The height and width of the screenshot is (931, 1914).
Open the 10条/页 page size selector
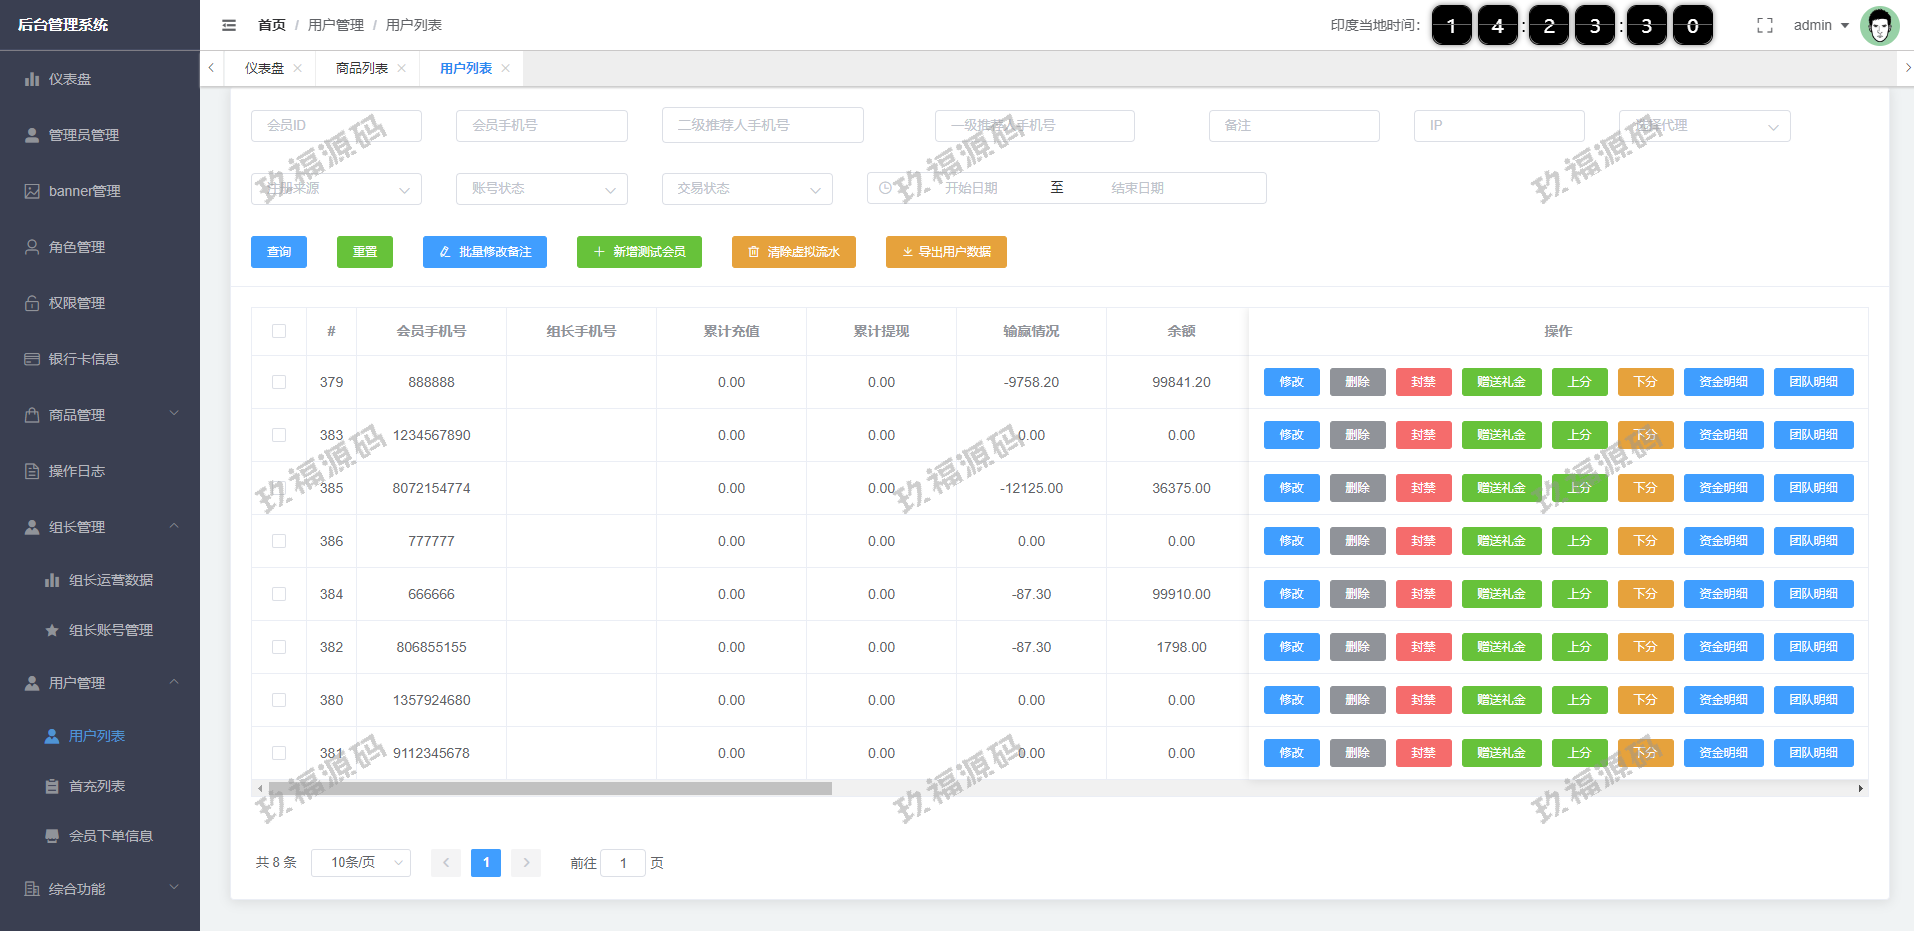[x=360, y=862]
